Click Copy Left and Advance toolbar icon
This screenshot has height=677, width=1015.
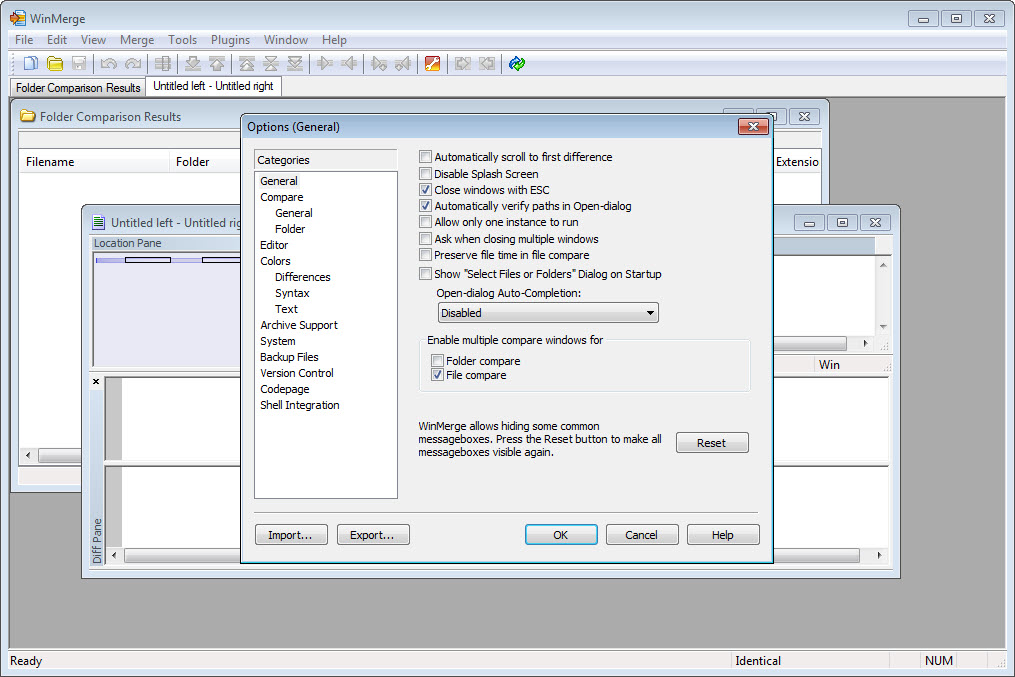click(403, 63)
